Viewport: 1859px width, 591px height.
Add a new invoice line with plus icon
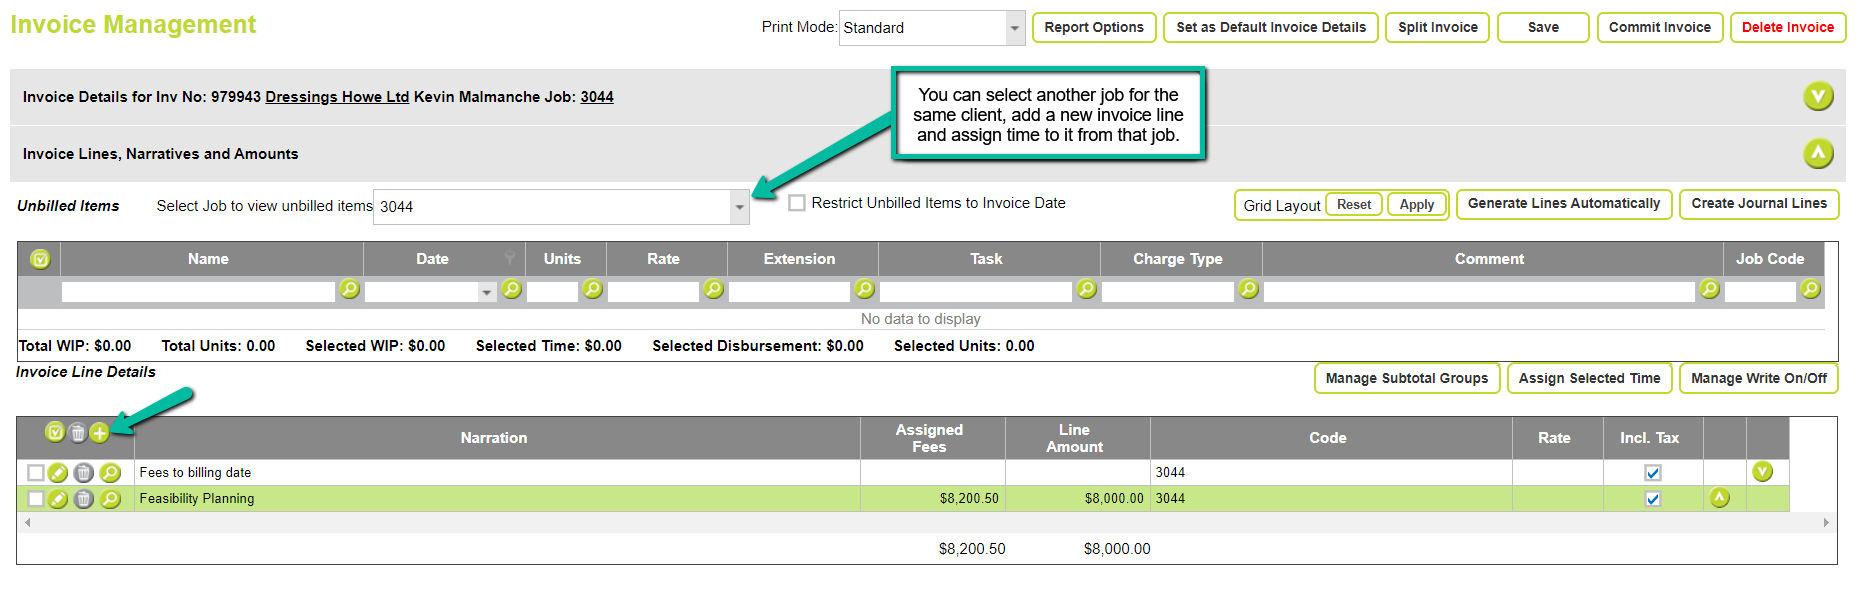99,432
